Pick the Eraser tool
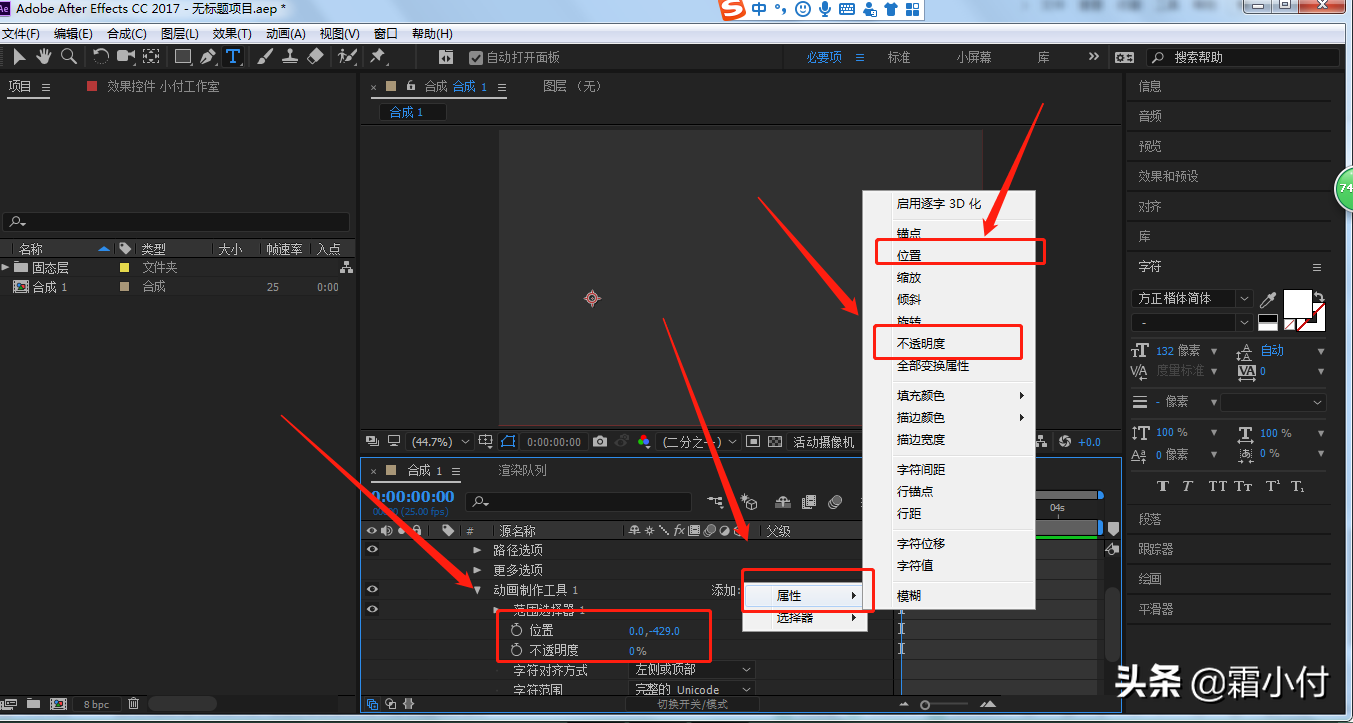1353x723 pixels. tap(315, 57)
